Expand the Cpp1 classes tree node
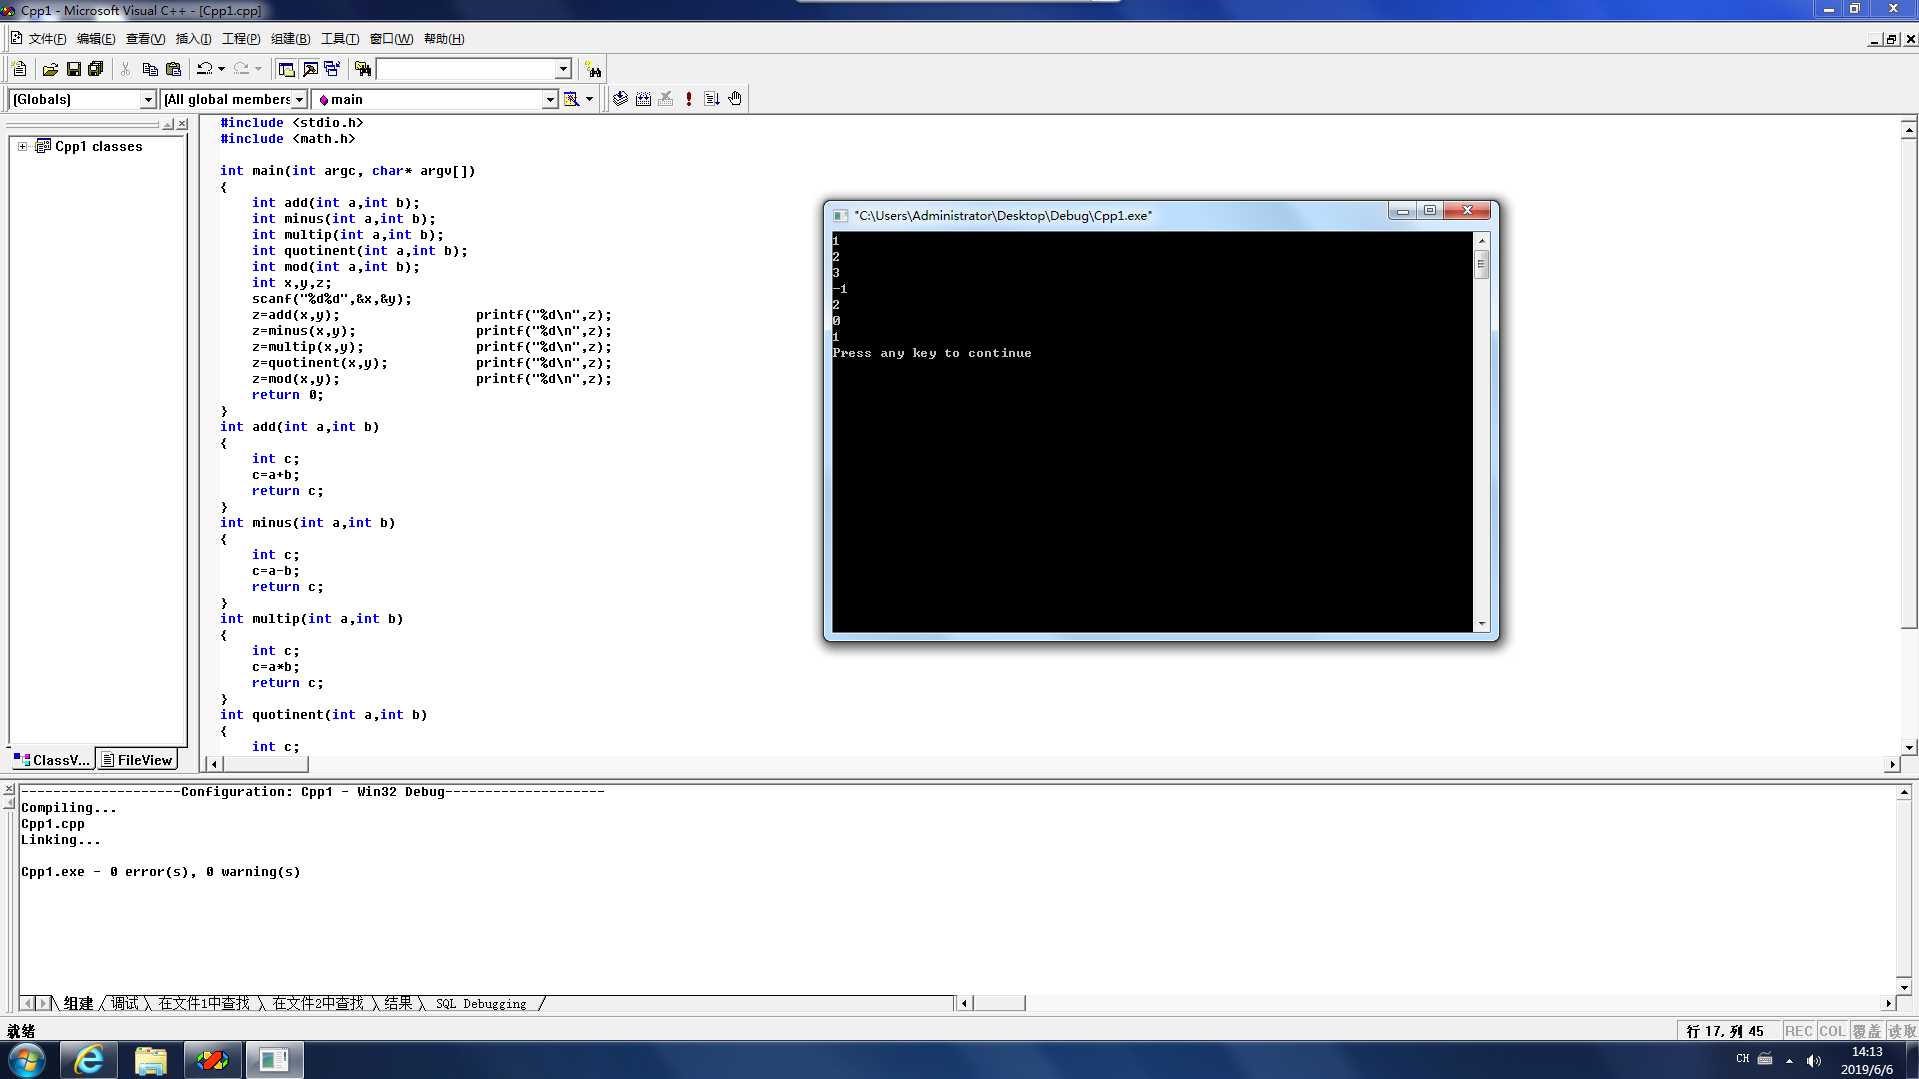Viewport: 1919px width, 1079px height. (22, 146)
